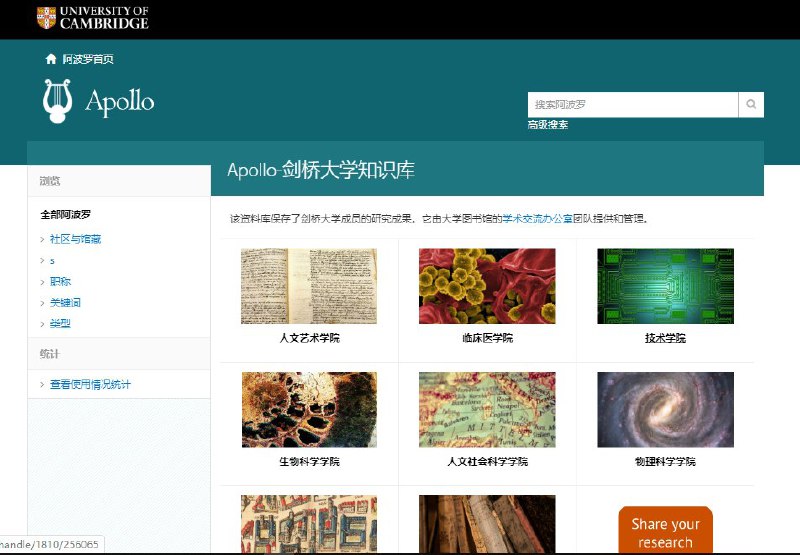Click the magnifier search button
This screenshot has height=555, width=800.
(x=751, y=105)
